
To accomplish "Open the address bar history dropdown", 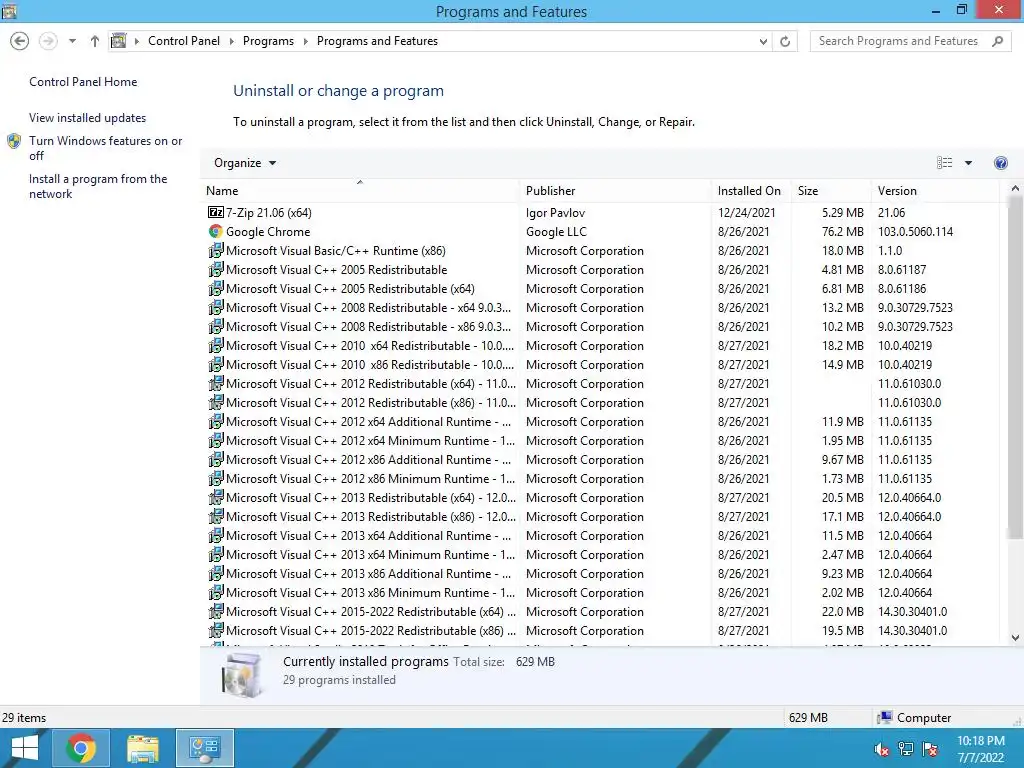I will tap(763, 41).
